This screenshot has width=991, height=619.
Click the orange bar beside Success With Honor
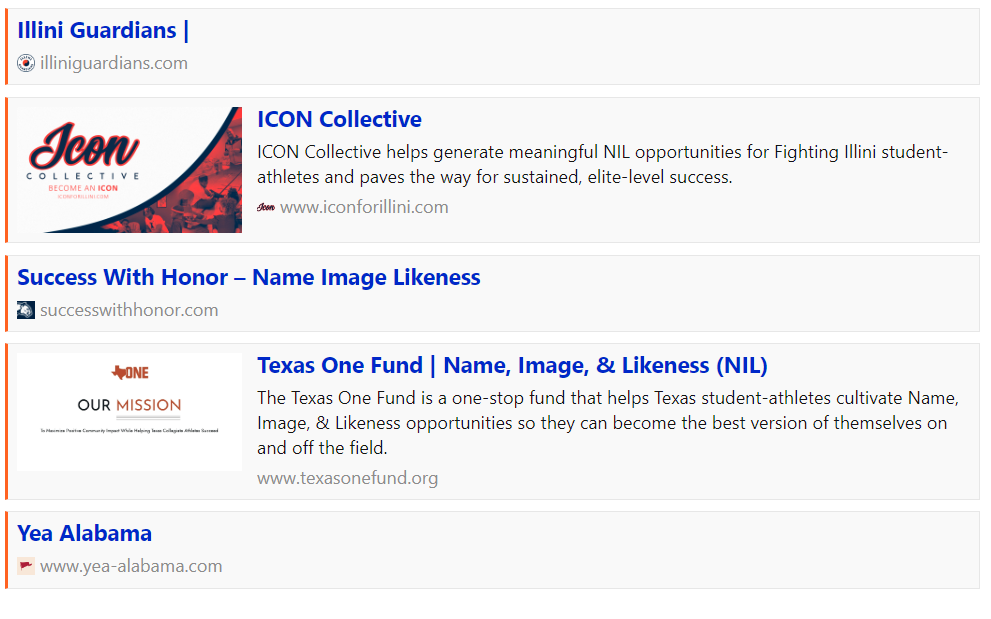(6, 293)
